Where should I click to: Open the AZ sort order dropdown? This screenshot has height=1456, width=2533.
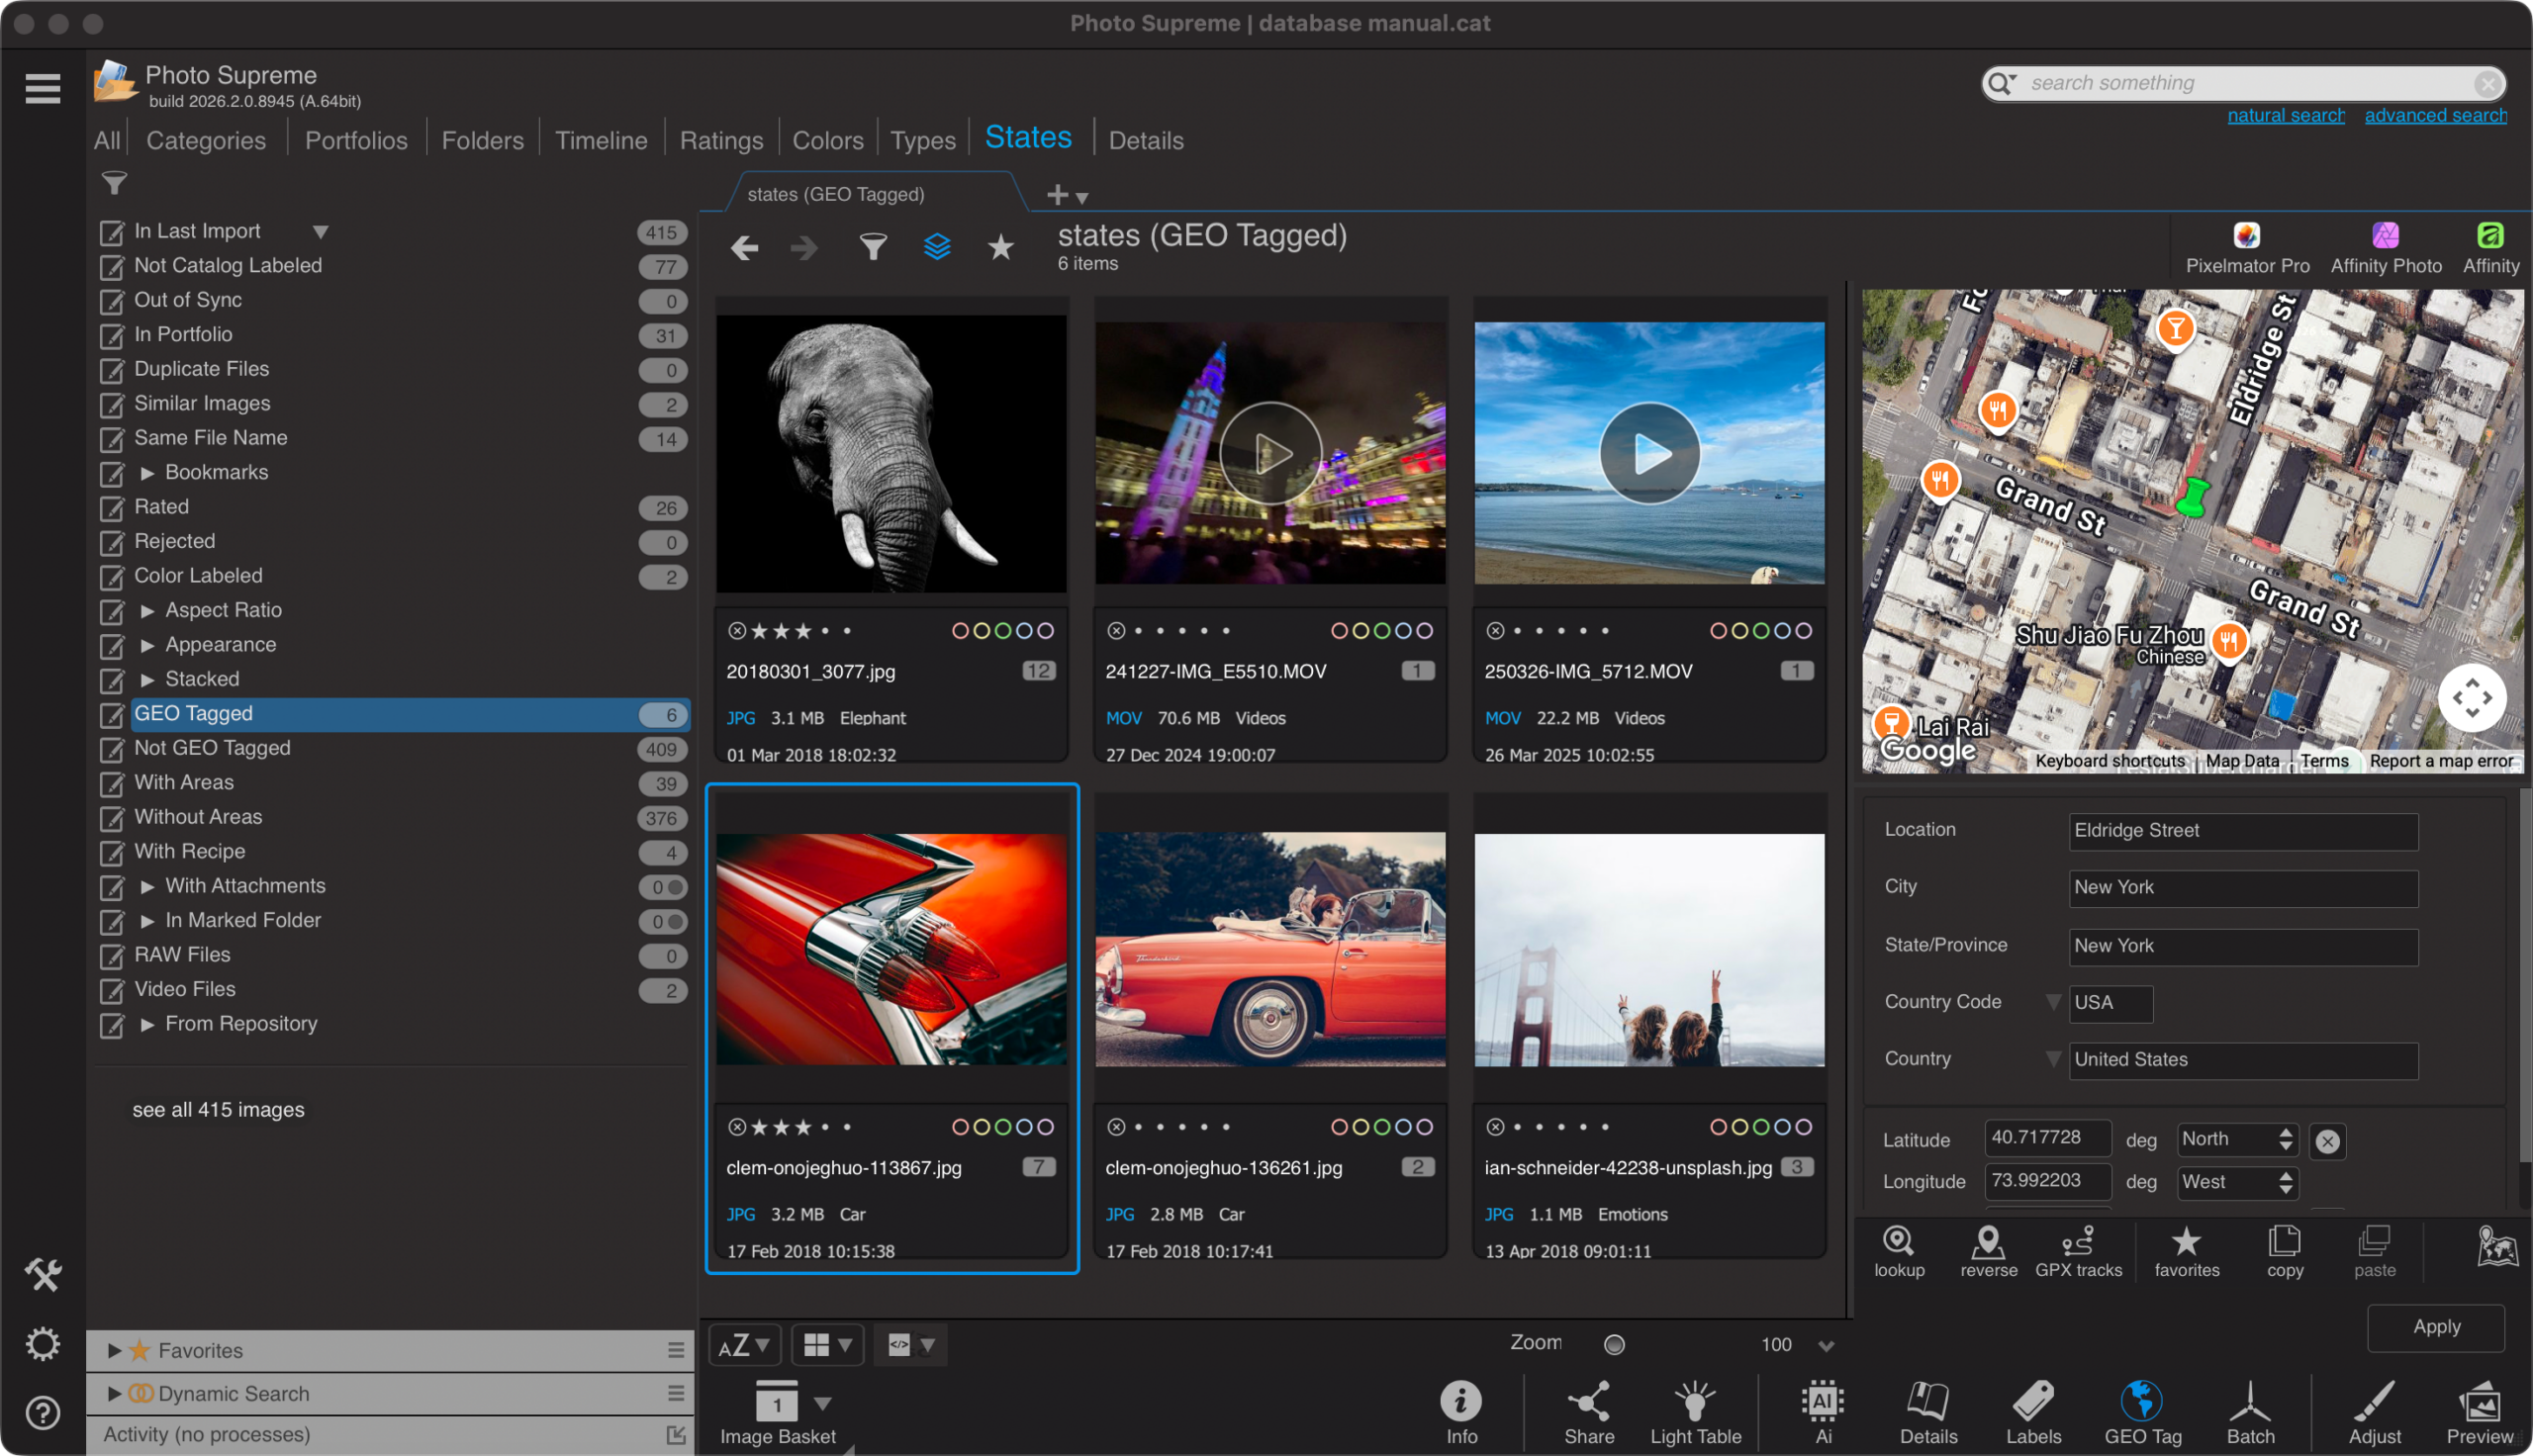coord(745,1345)
